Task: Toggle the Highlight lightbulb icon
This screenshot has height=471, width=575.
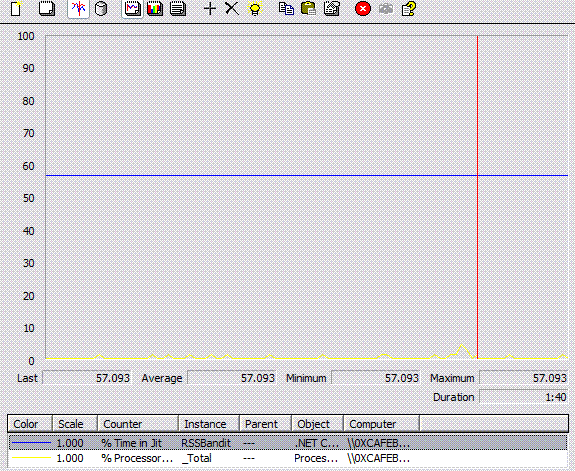Action: (x=255, y=9)
